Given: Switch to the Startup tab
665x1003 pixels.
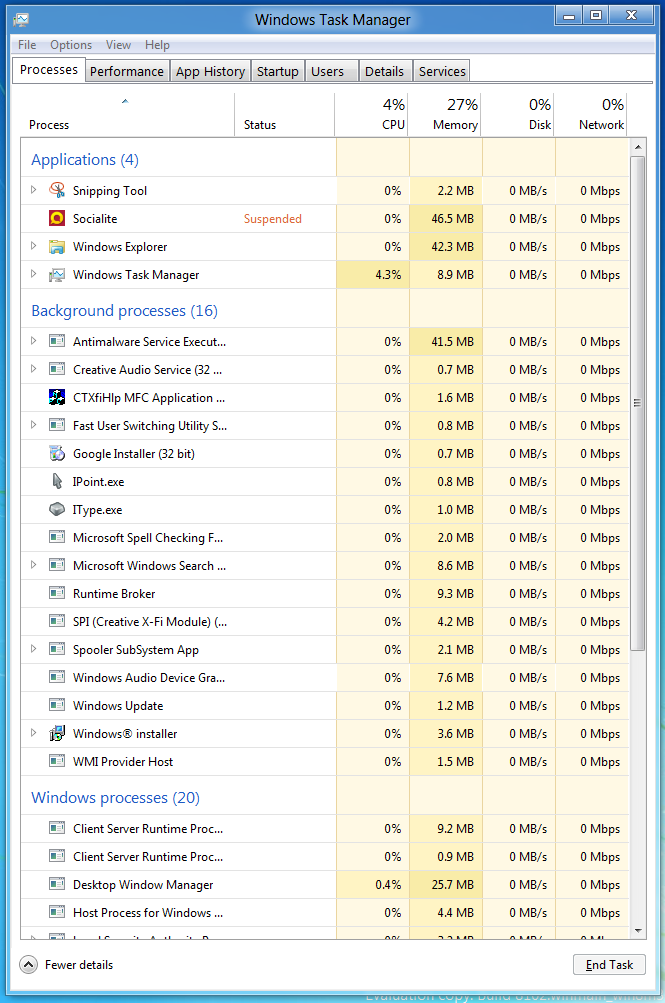Looking at the screenshot, I should click(x=278, y=71).
